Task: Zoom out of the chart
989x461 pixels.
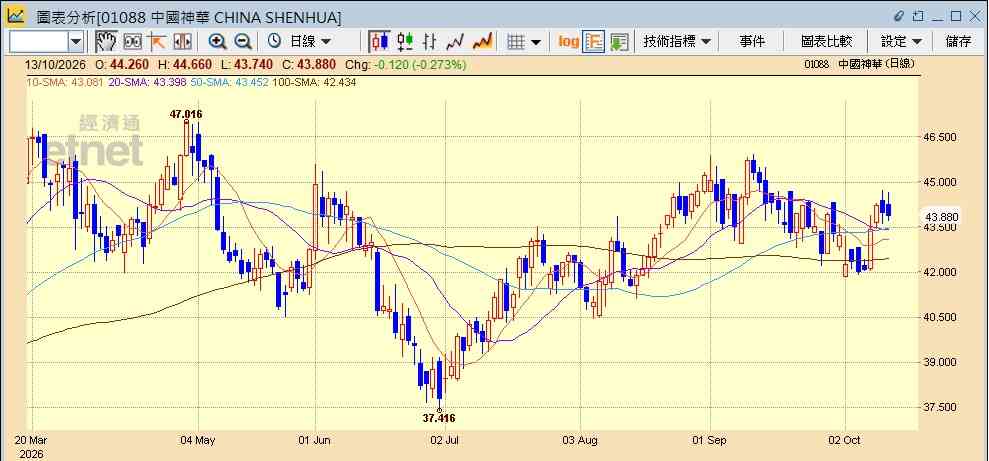Action: [x=243, y=42]
